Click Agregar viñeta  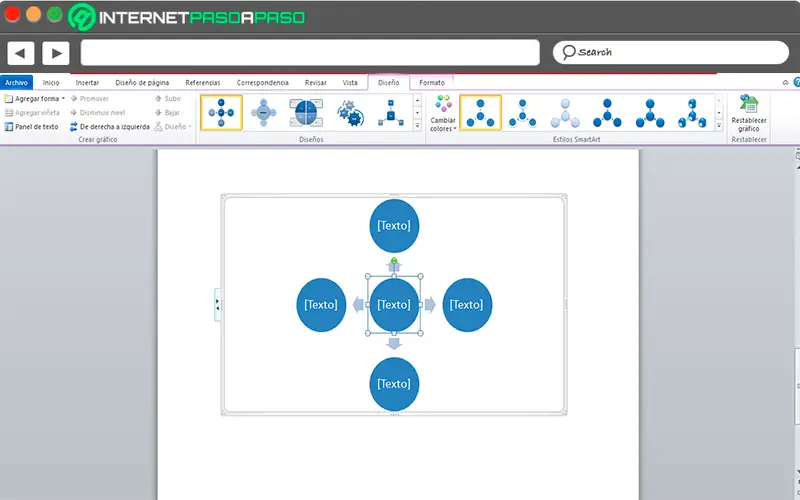coord(32,113)
